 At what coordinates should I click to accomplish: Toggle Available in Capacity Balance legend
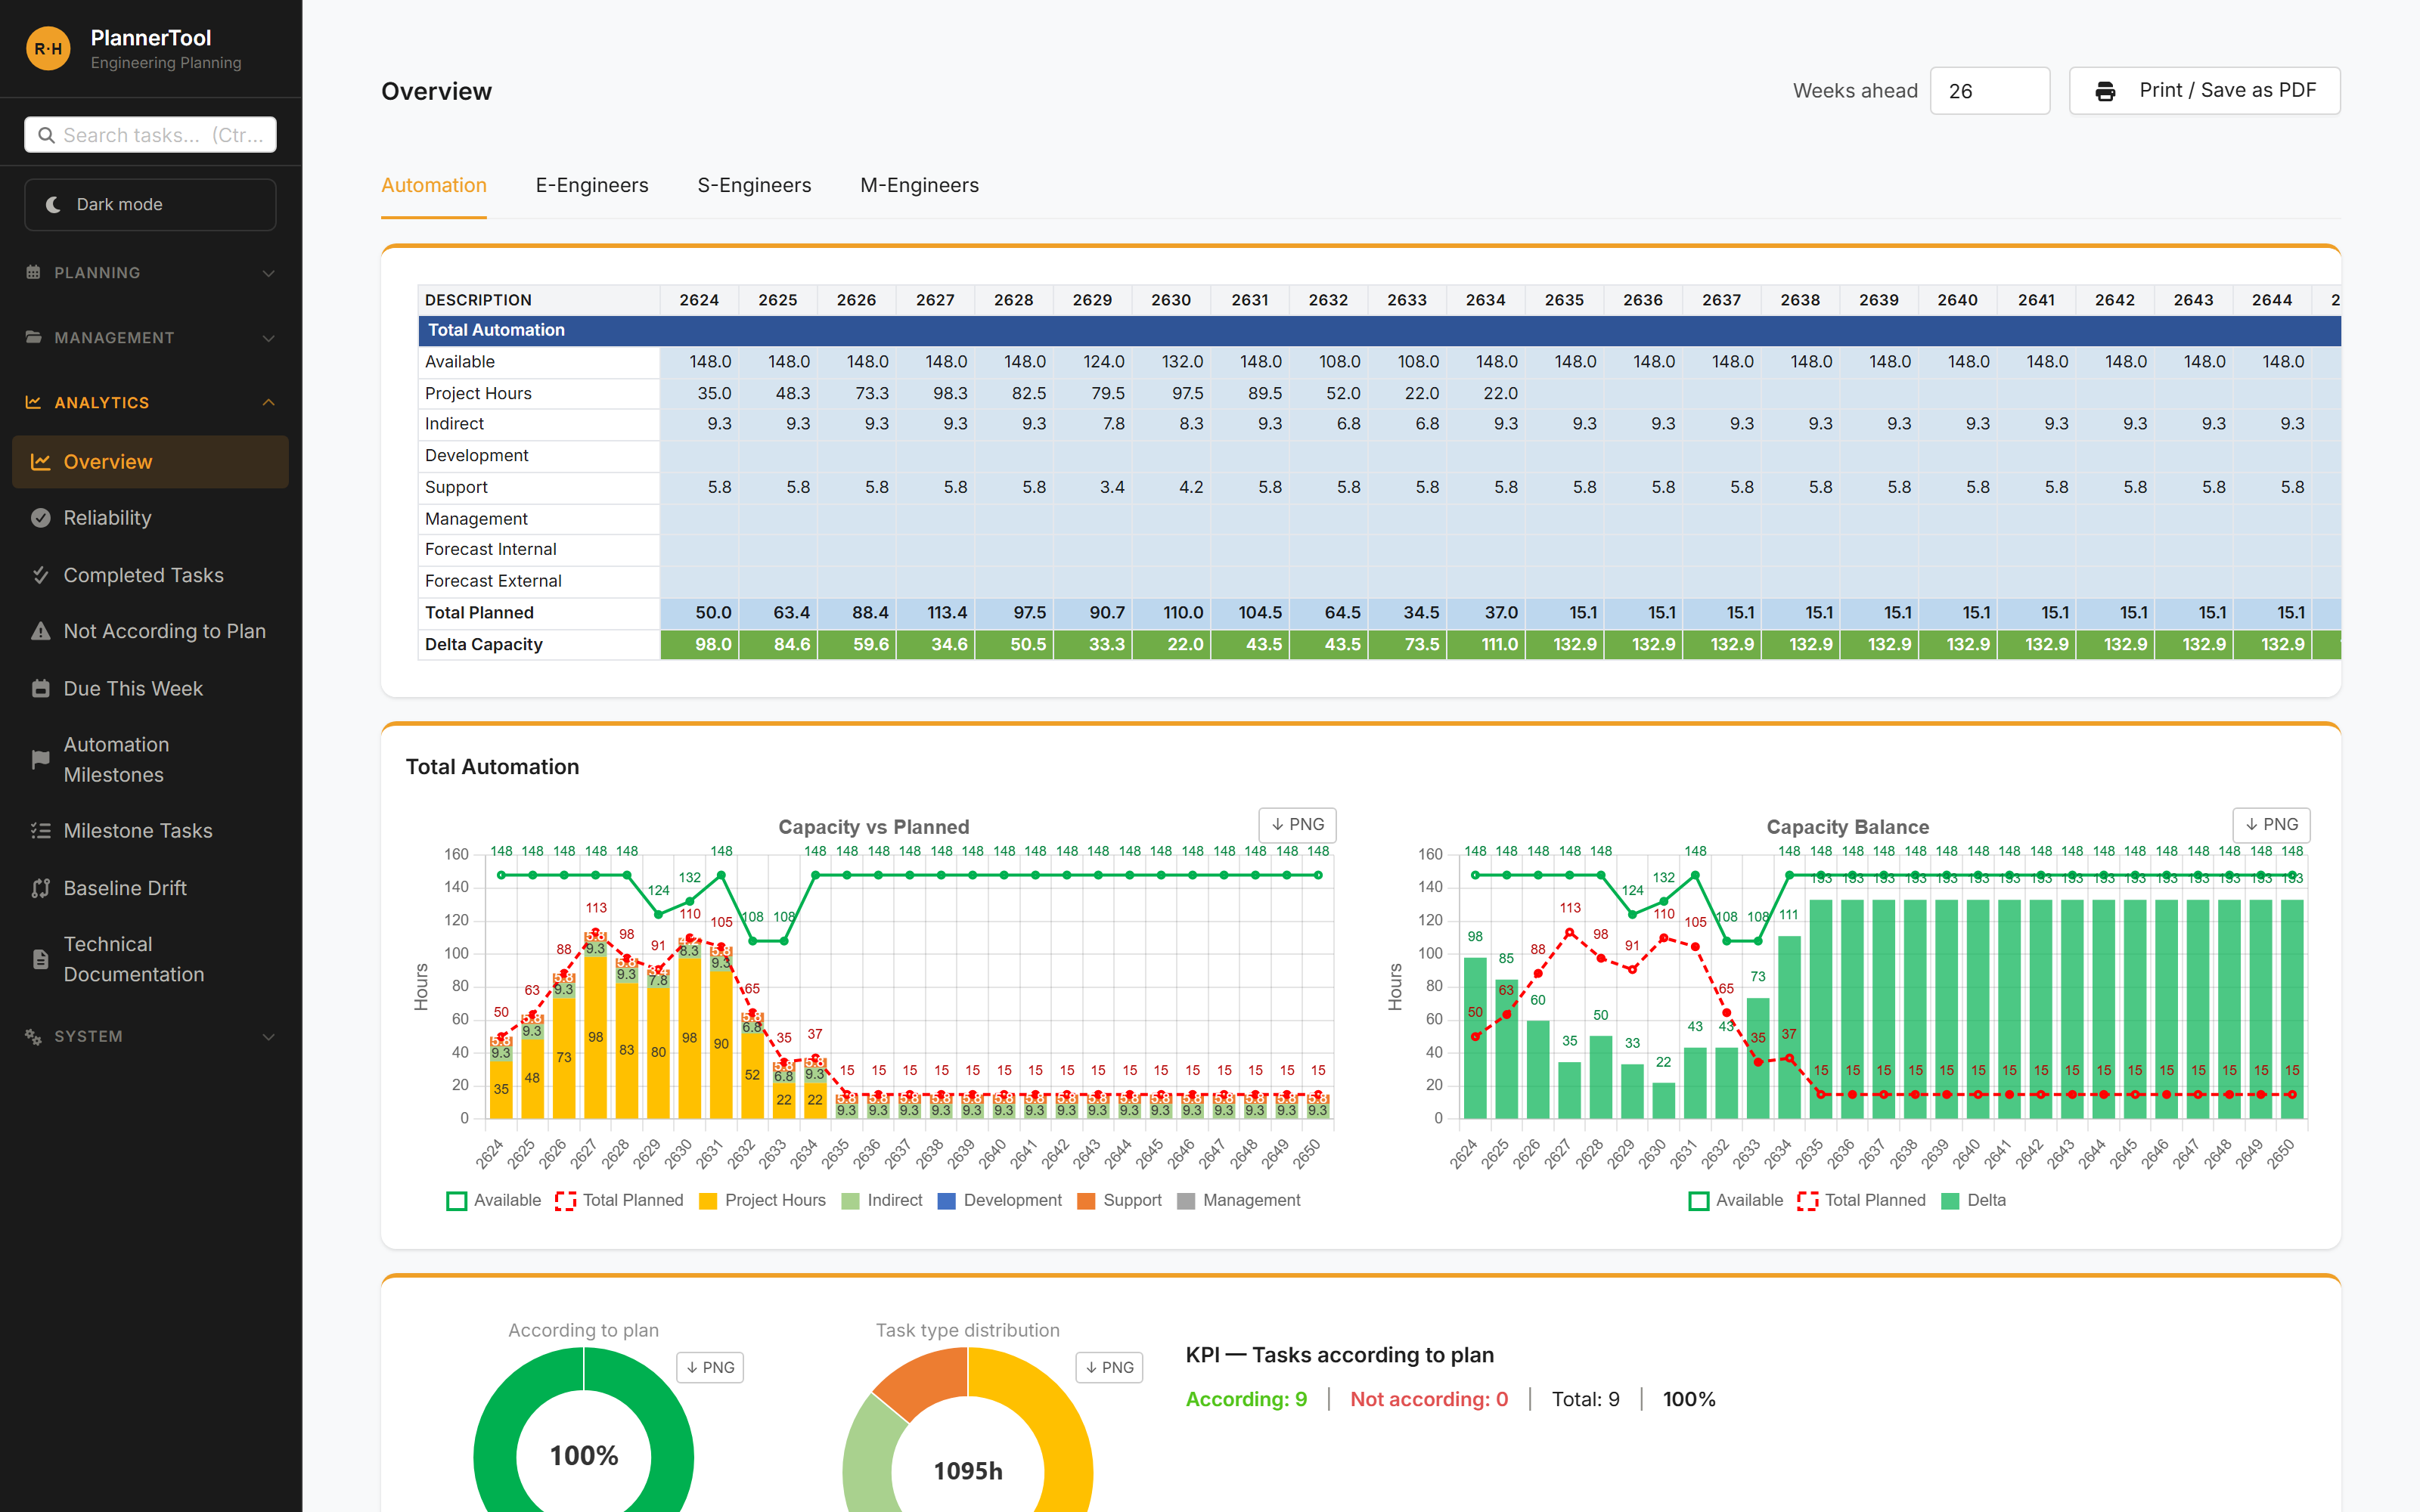coord(1736,1200)
